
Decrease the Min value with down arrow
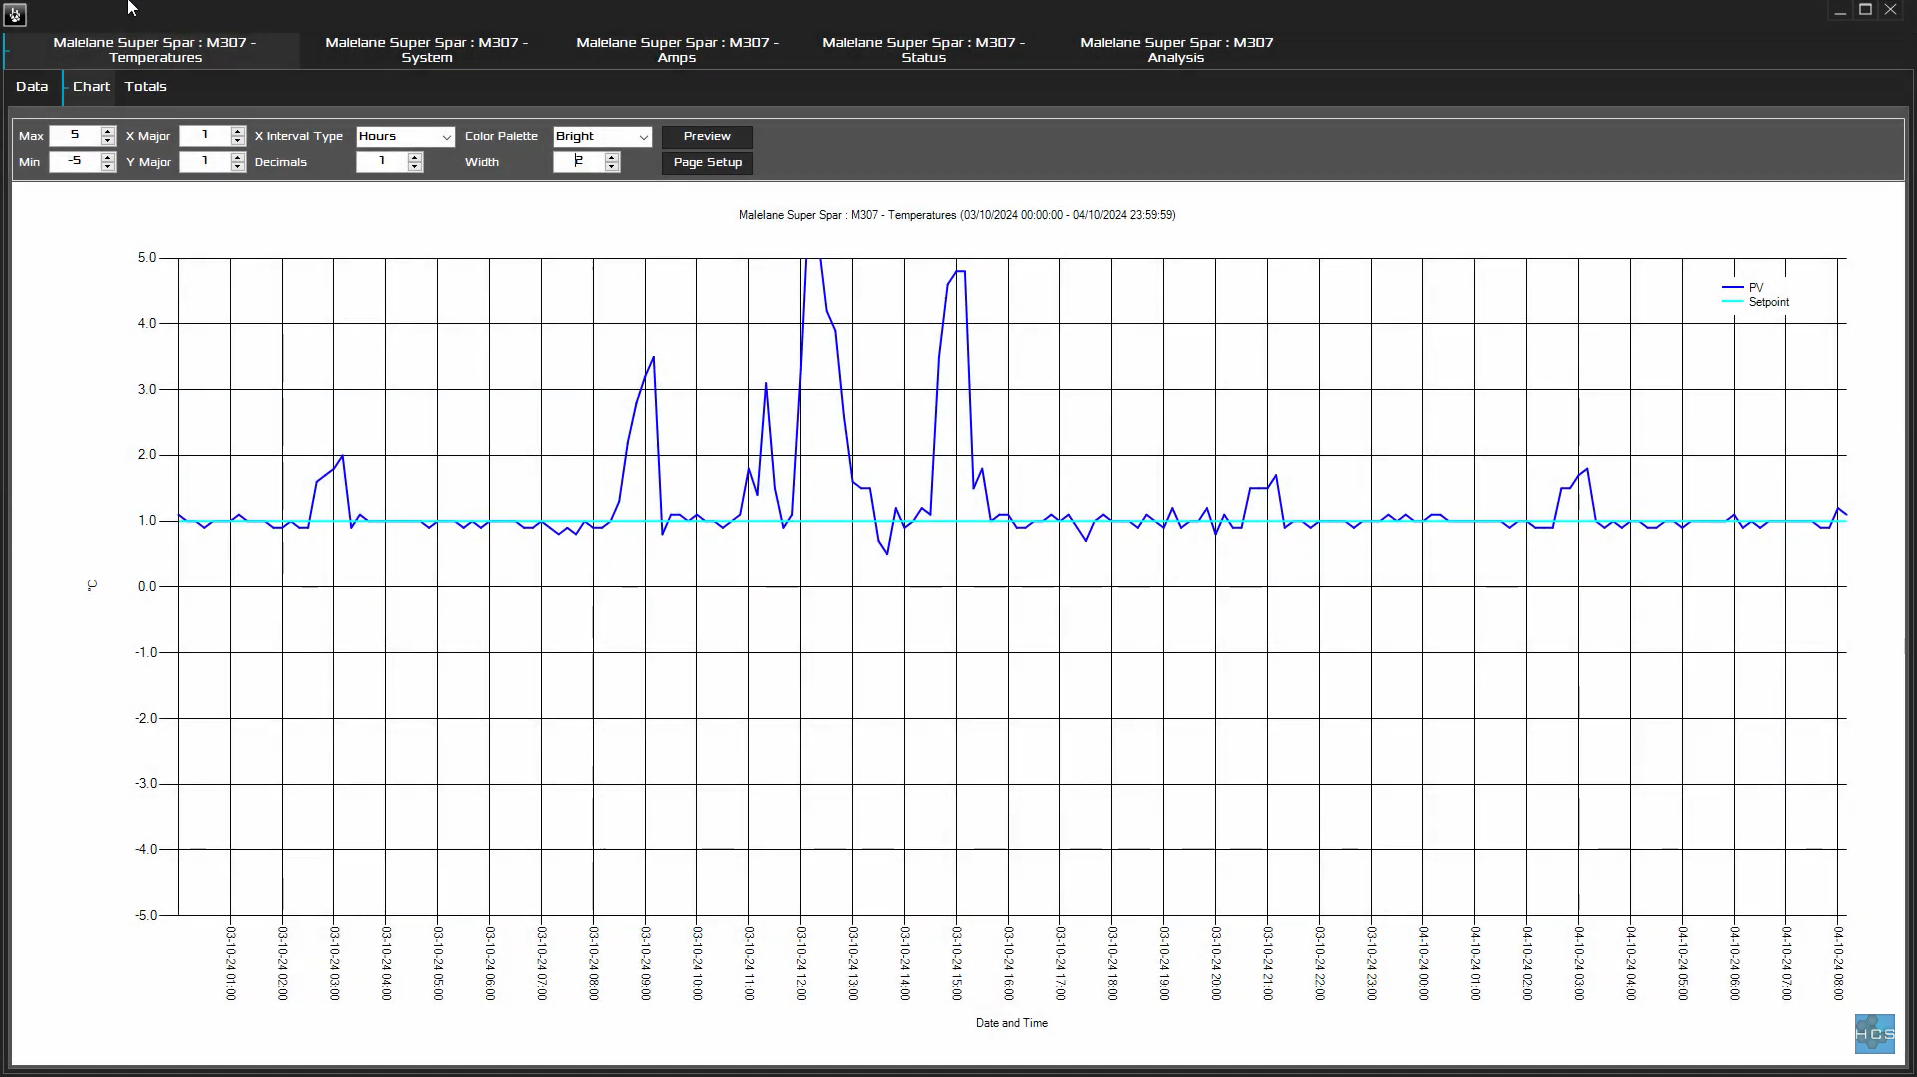click(108, 167)
